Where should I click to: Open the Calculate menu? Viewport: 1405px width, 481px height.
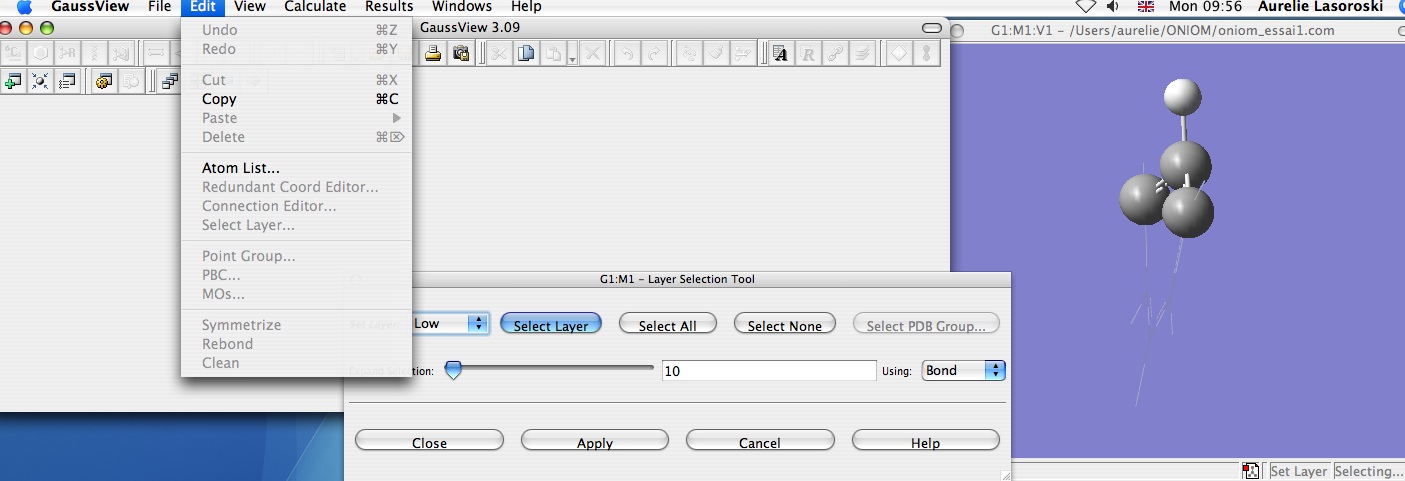[315, 6]
